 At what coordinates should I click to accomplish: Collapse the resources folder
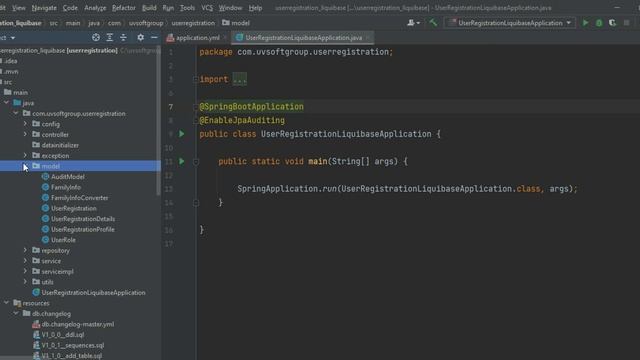coord(6,303)
